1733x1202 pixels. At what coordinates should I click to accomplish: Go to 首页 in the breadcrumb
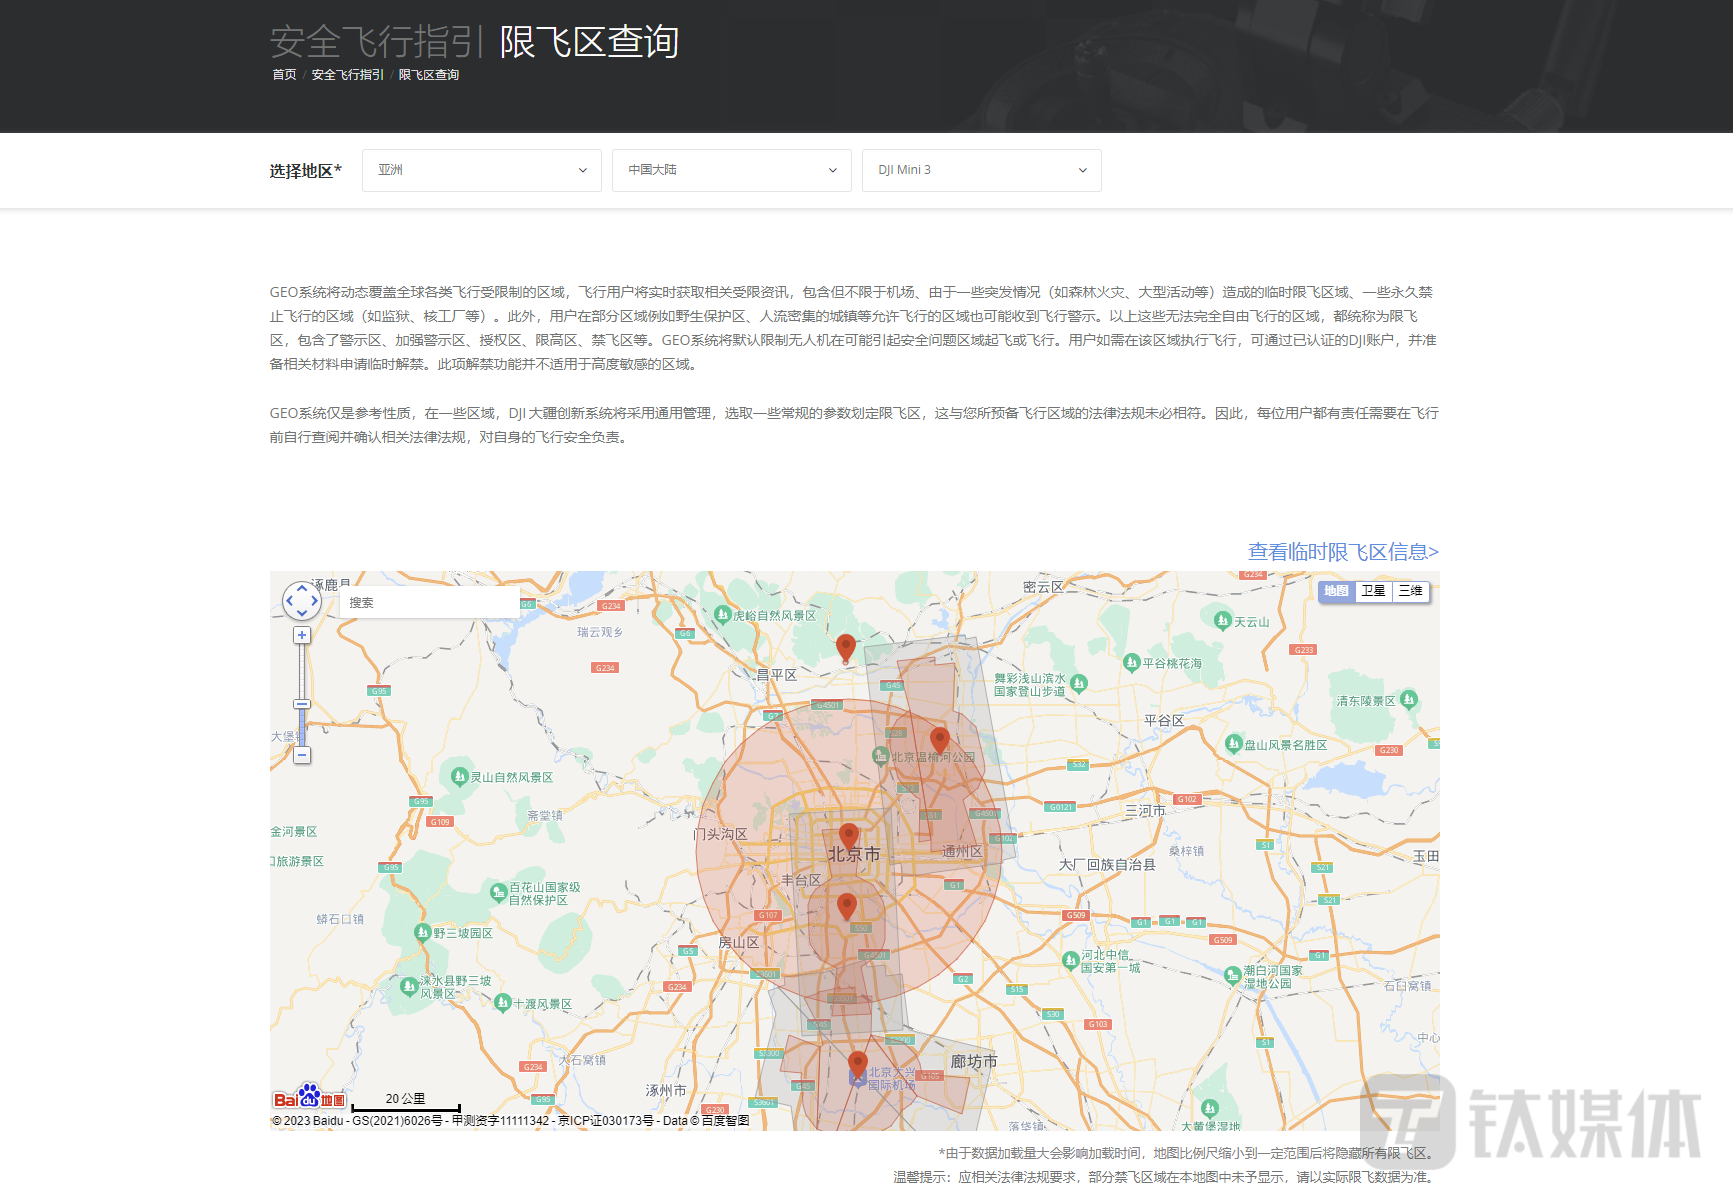(x=284, y=75)
